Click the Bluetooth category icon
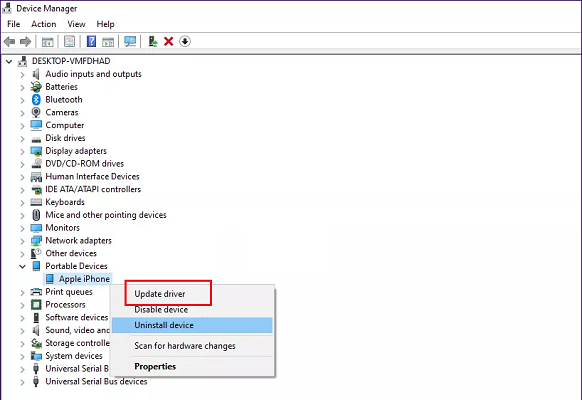 pos(36,99)
